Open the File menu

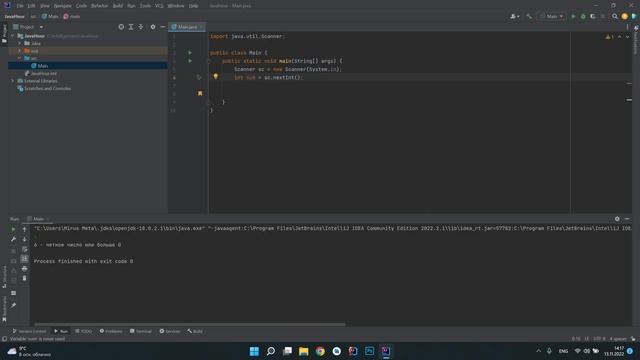click(x=20, y=6)
